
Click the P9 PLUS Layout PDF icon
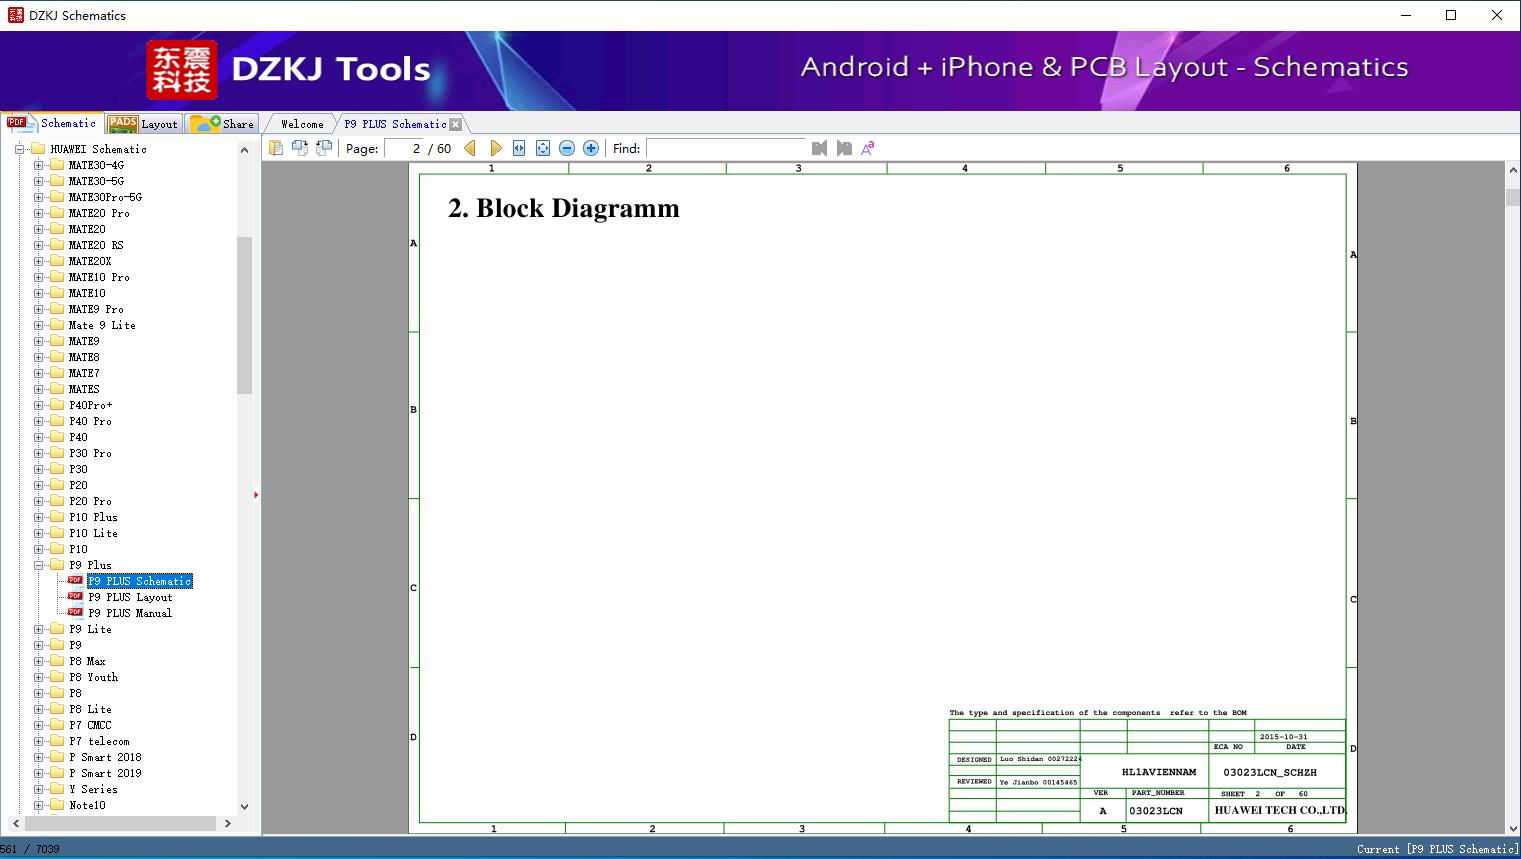coord(75,596)
